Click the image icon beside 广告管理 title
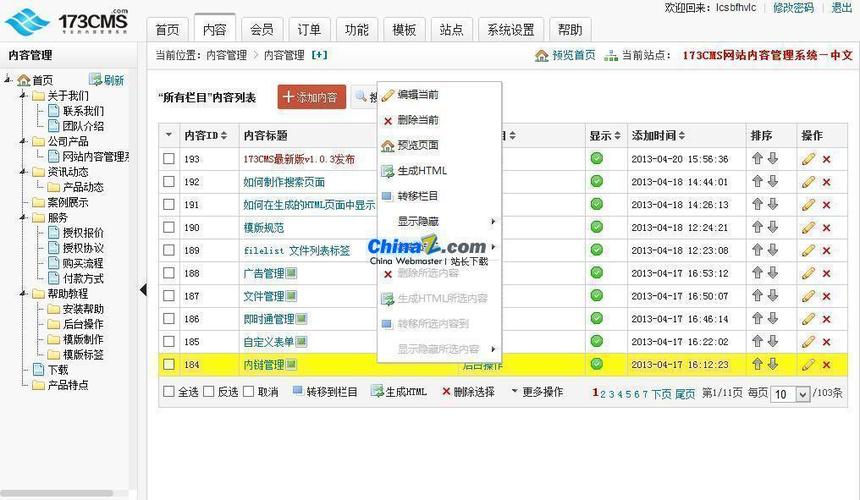This screenshot has width=860, height=500. 292,273
